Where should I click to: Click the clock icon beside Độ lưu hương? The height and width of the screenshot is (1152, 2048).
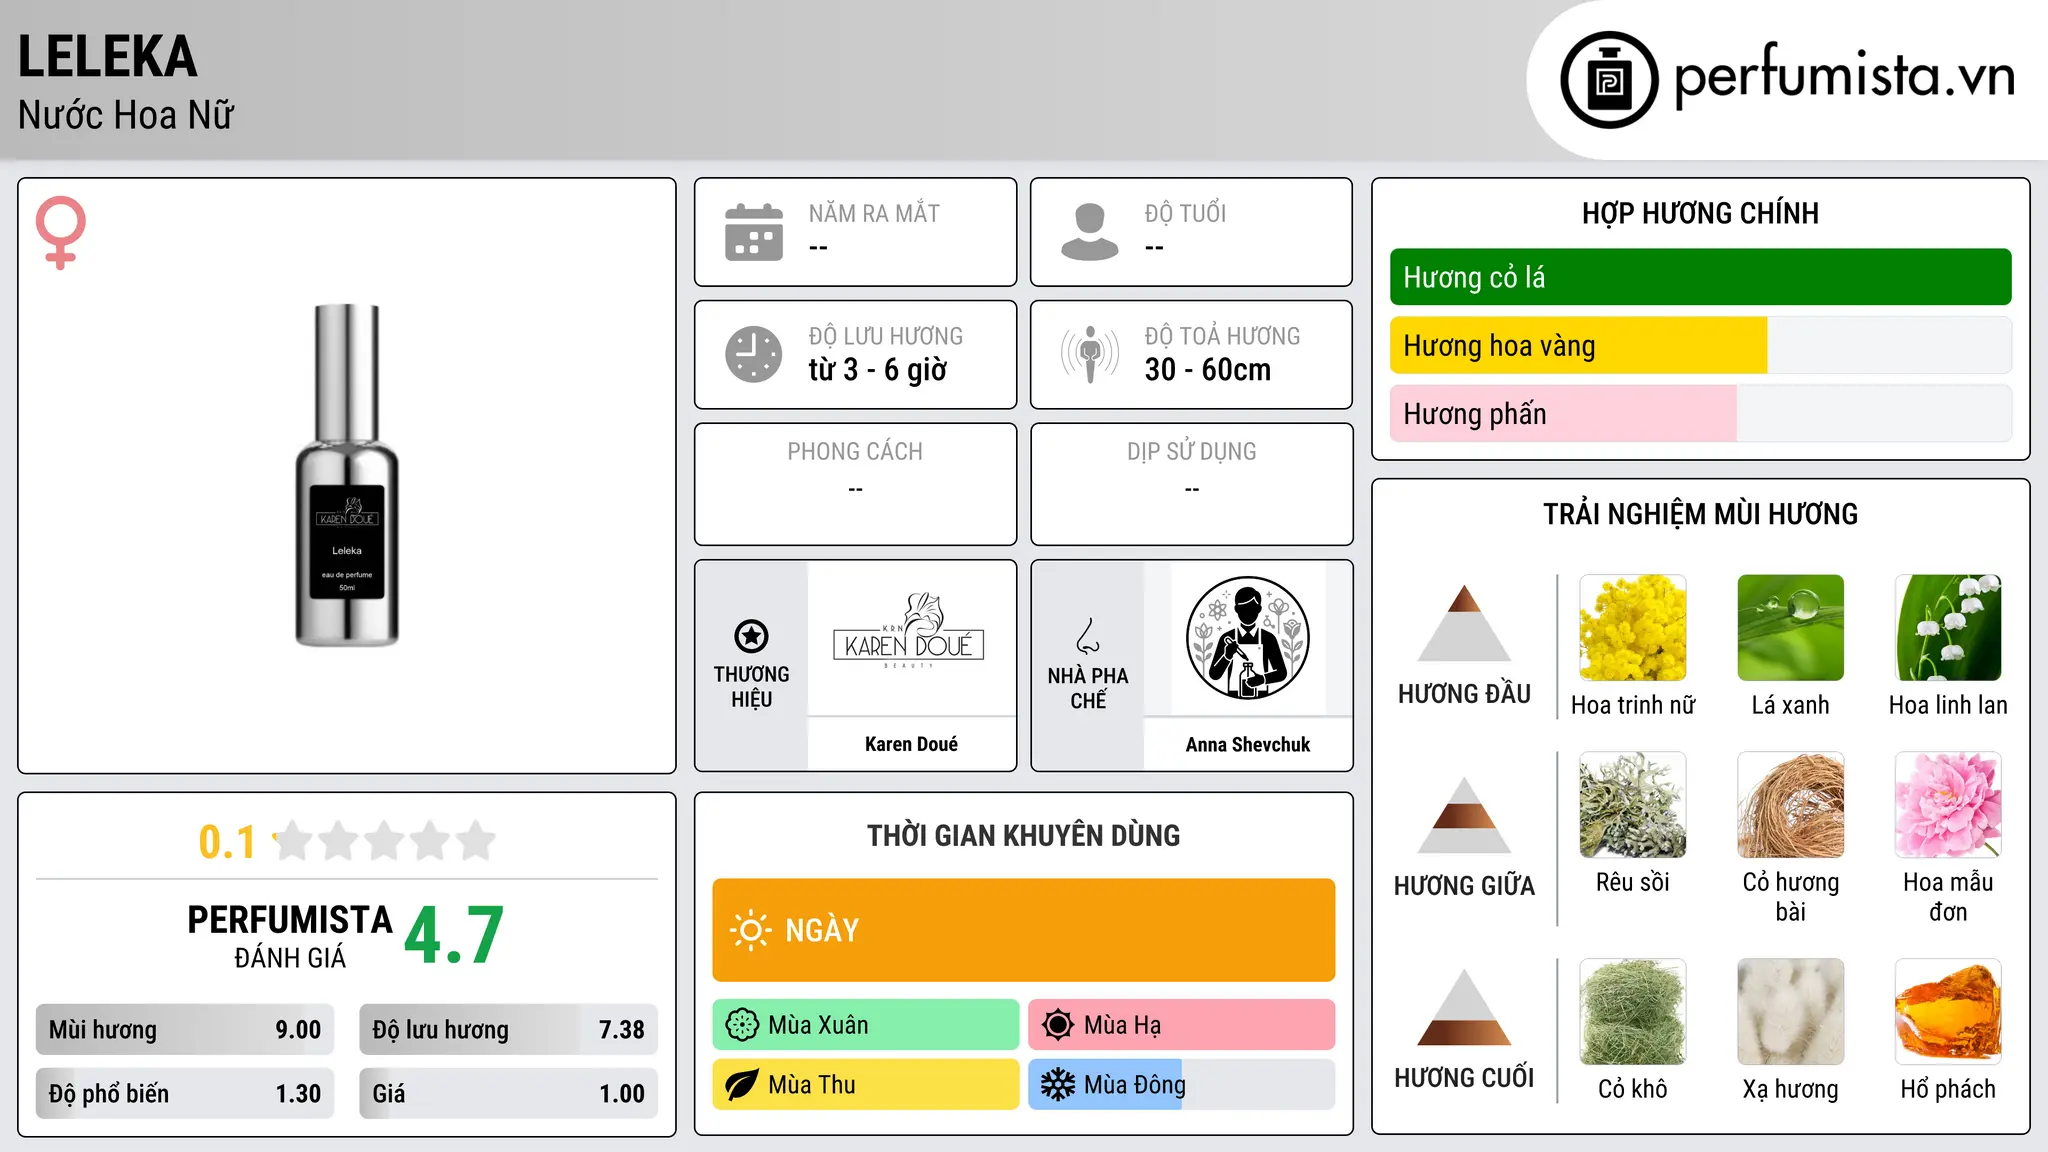[x=754, y=354]
